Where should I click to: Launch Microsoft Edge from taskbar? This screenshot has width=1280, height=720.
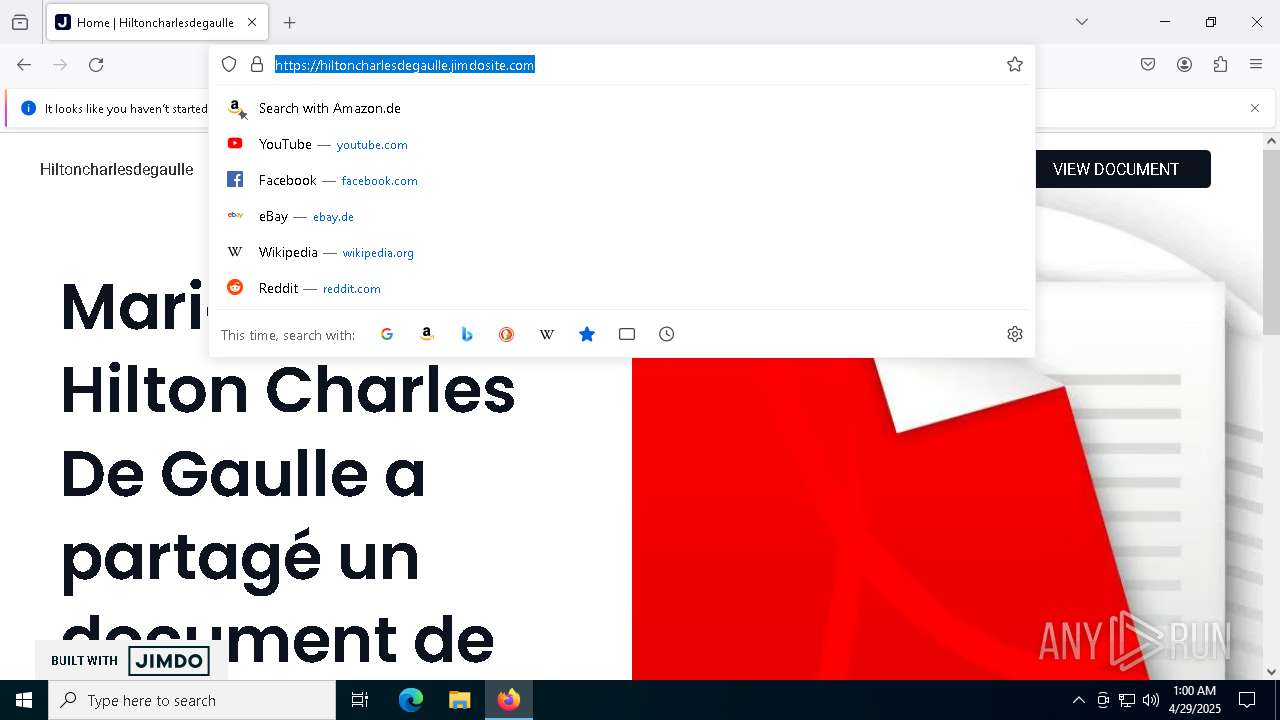411,700
